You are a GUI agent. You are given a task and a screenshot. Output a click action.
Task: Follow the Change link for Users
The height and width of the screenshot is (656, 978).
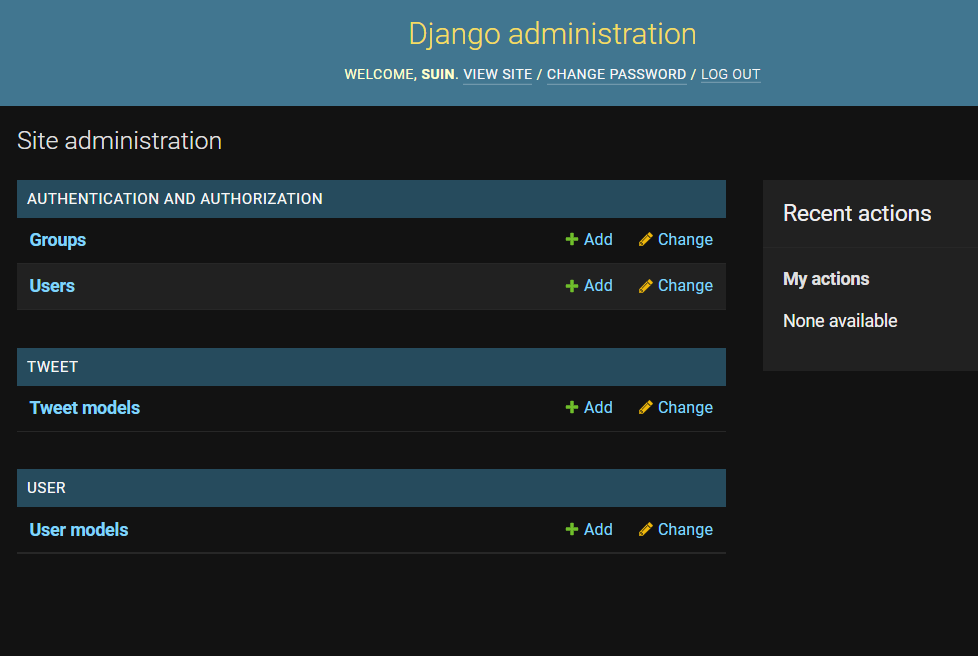point(685,286)
